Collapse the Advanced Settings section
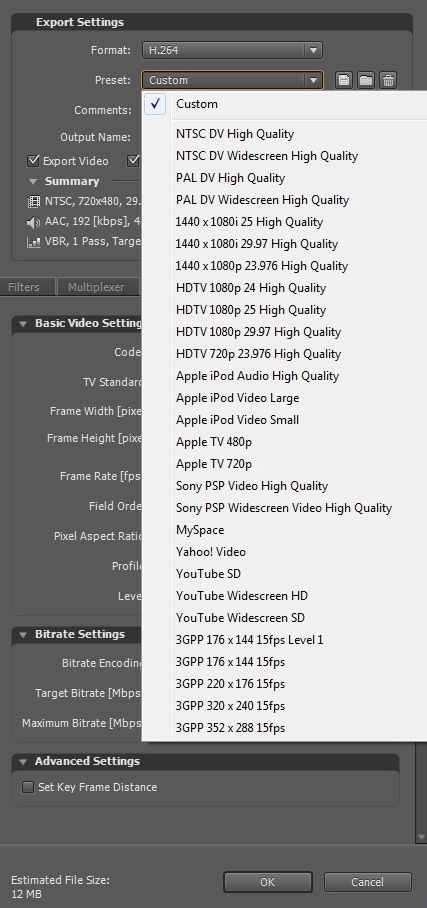Screen dimensions: 427x908 [x=23, y=761]
